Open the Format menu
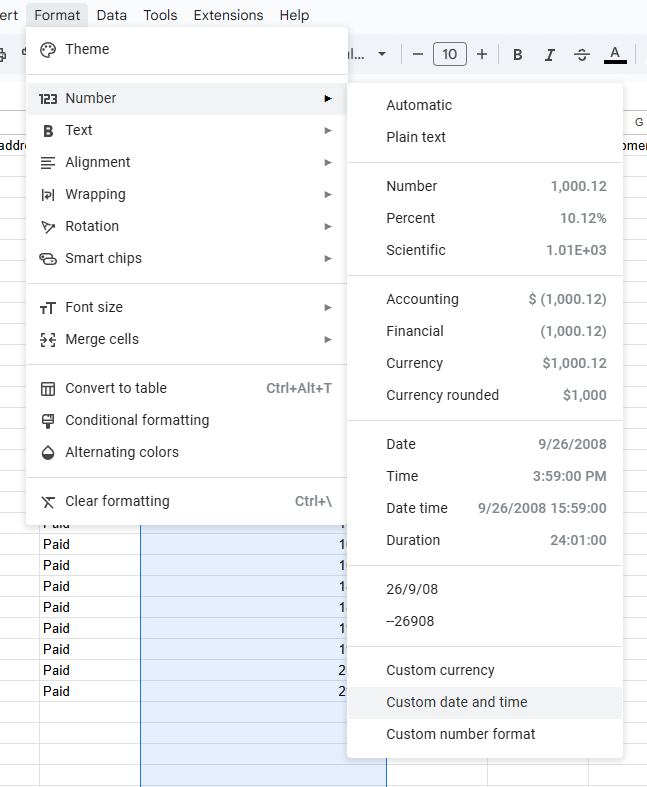The image size is (647, 787). tap(57, 15)
